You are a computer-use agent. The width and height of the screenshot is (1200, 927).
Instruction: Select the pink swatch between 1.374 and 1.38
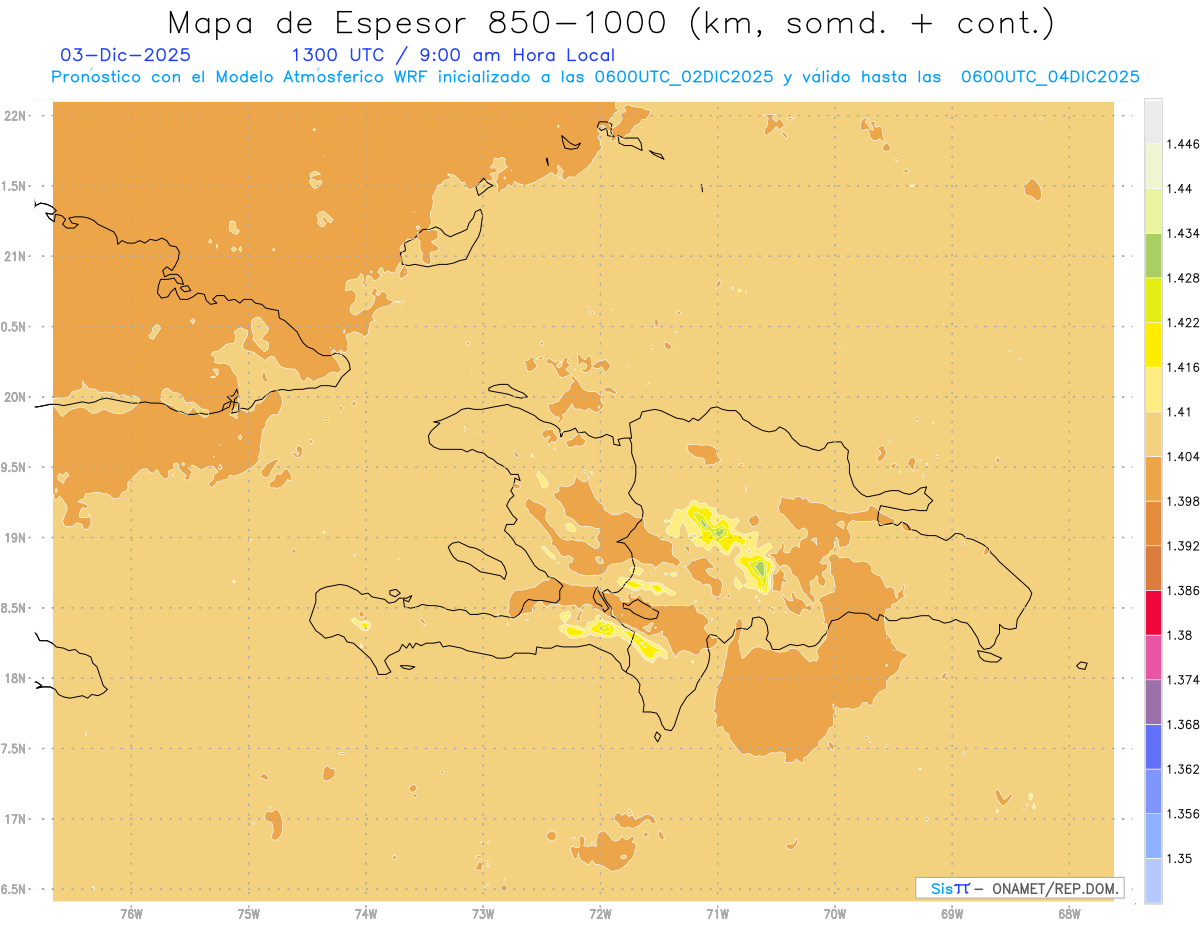1153,657
